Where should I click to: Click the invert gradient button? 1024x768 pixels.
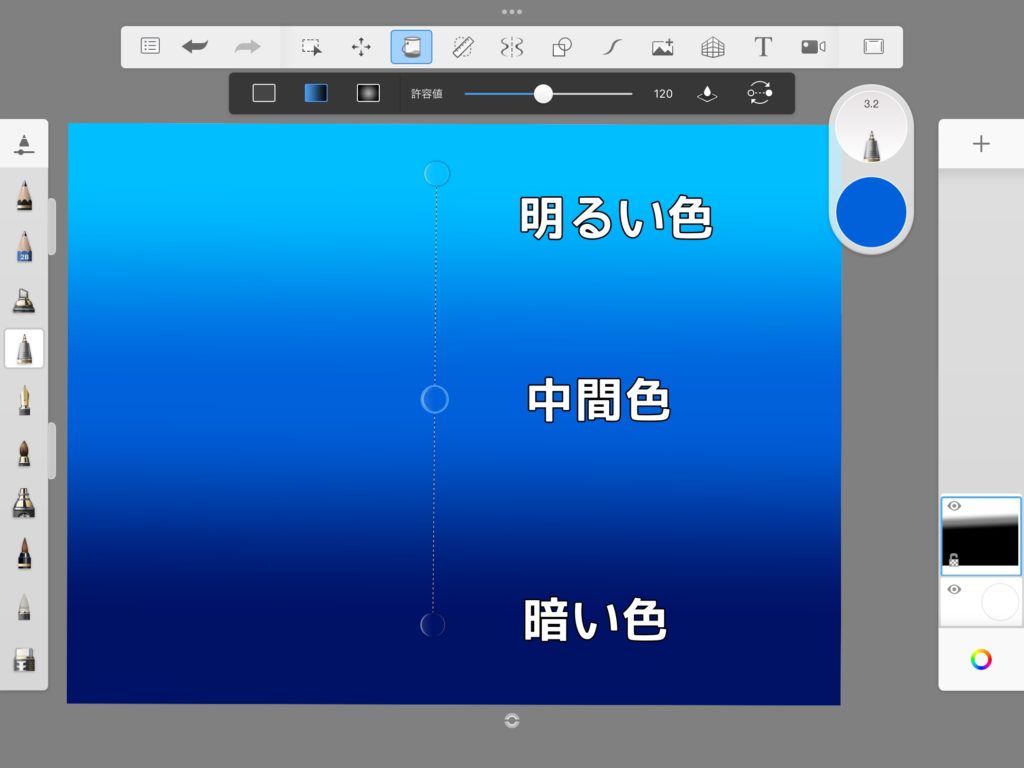tap(760, 93)
